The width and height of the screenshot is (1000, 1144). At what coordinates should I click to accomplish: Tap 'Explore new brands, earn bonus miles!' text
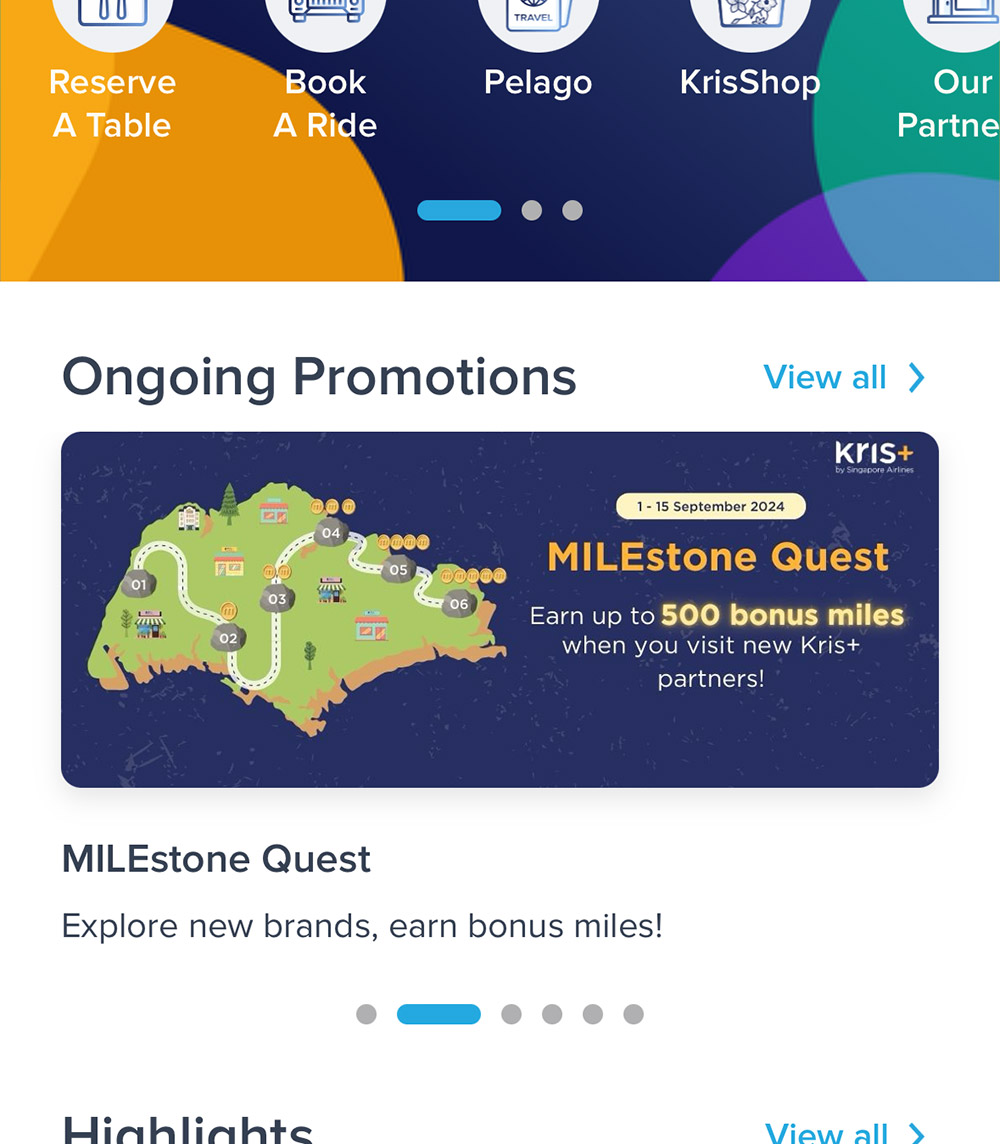point(362,926)
